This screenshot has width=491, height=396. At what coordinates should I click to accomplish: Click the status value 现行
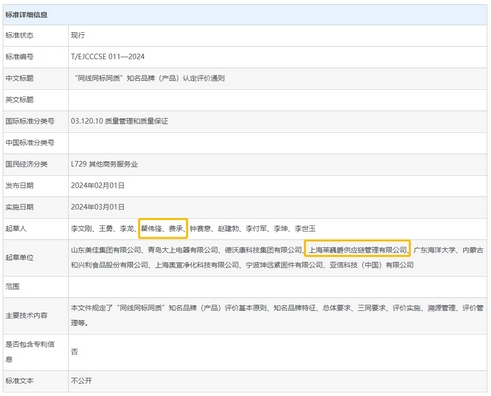(x=78, y=35)
